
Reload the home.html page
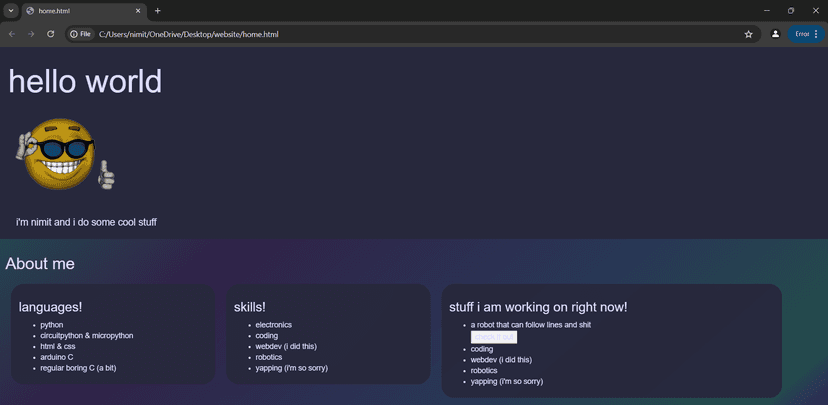pyautogui.click(x=51, y=34)
